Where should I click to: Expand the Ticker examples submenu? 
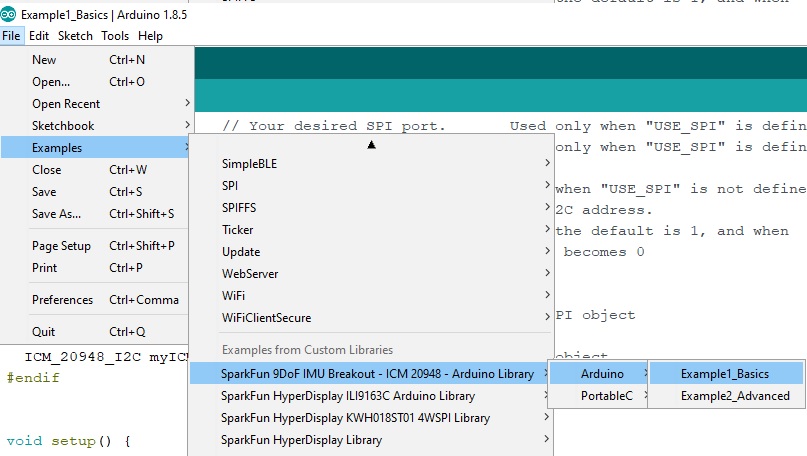click(371, 230)
